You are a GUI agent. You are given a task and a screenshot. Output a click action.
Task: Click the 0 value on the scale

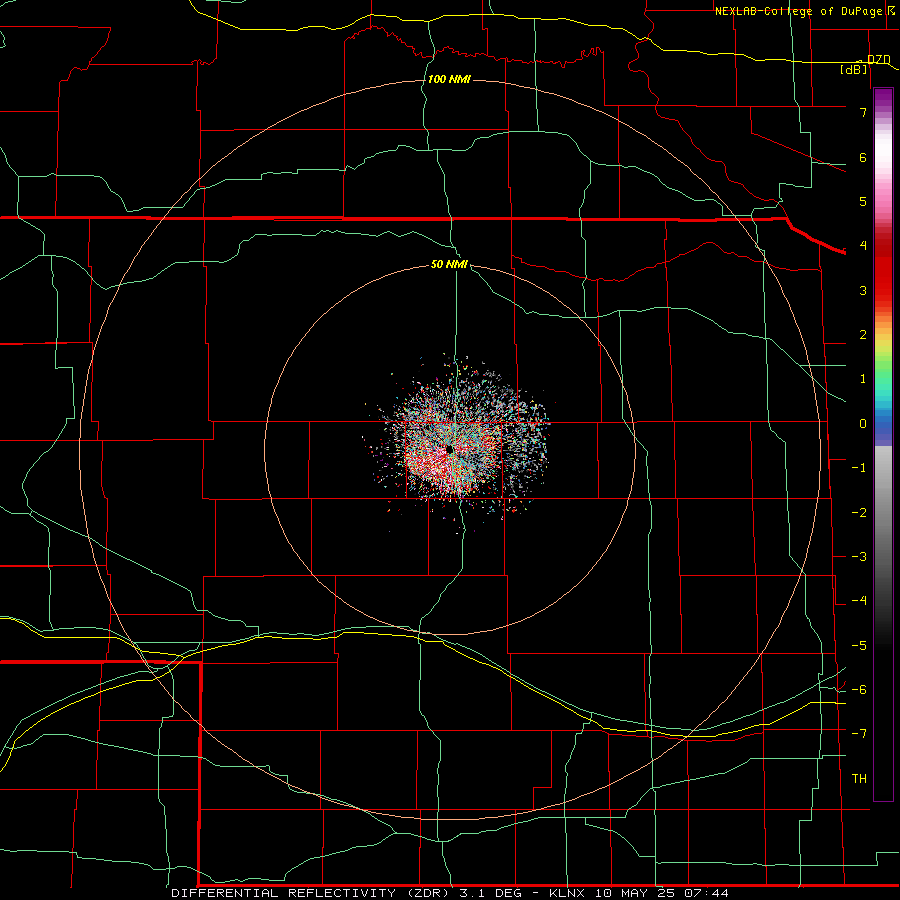tap(863, 424)
